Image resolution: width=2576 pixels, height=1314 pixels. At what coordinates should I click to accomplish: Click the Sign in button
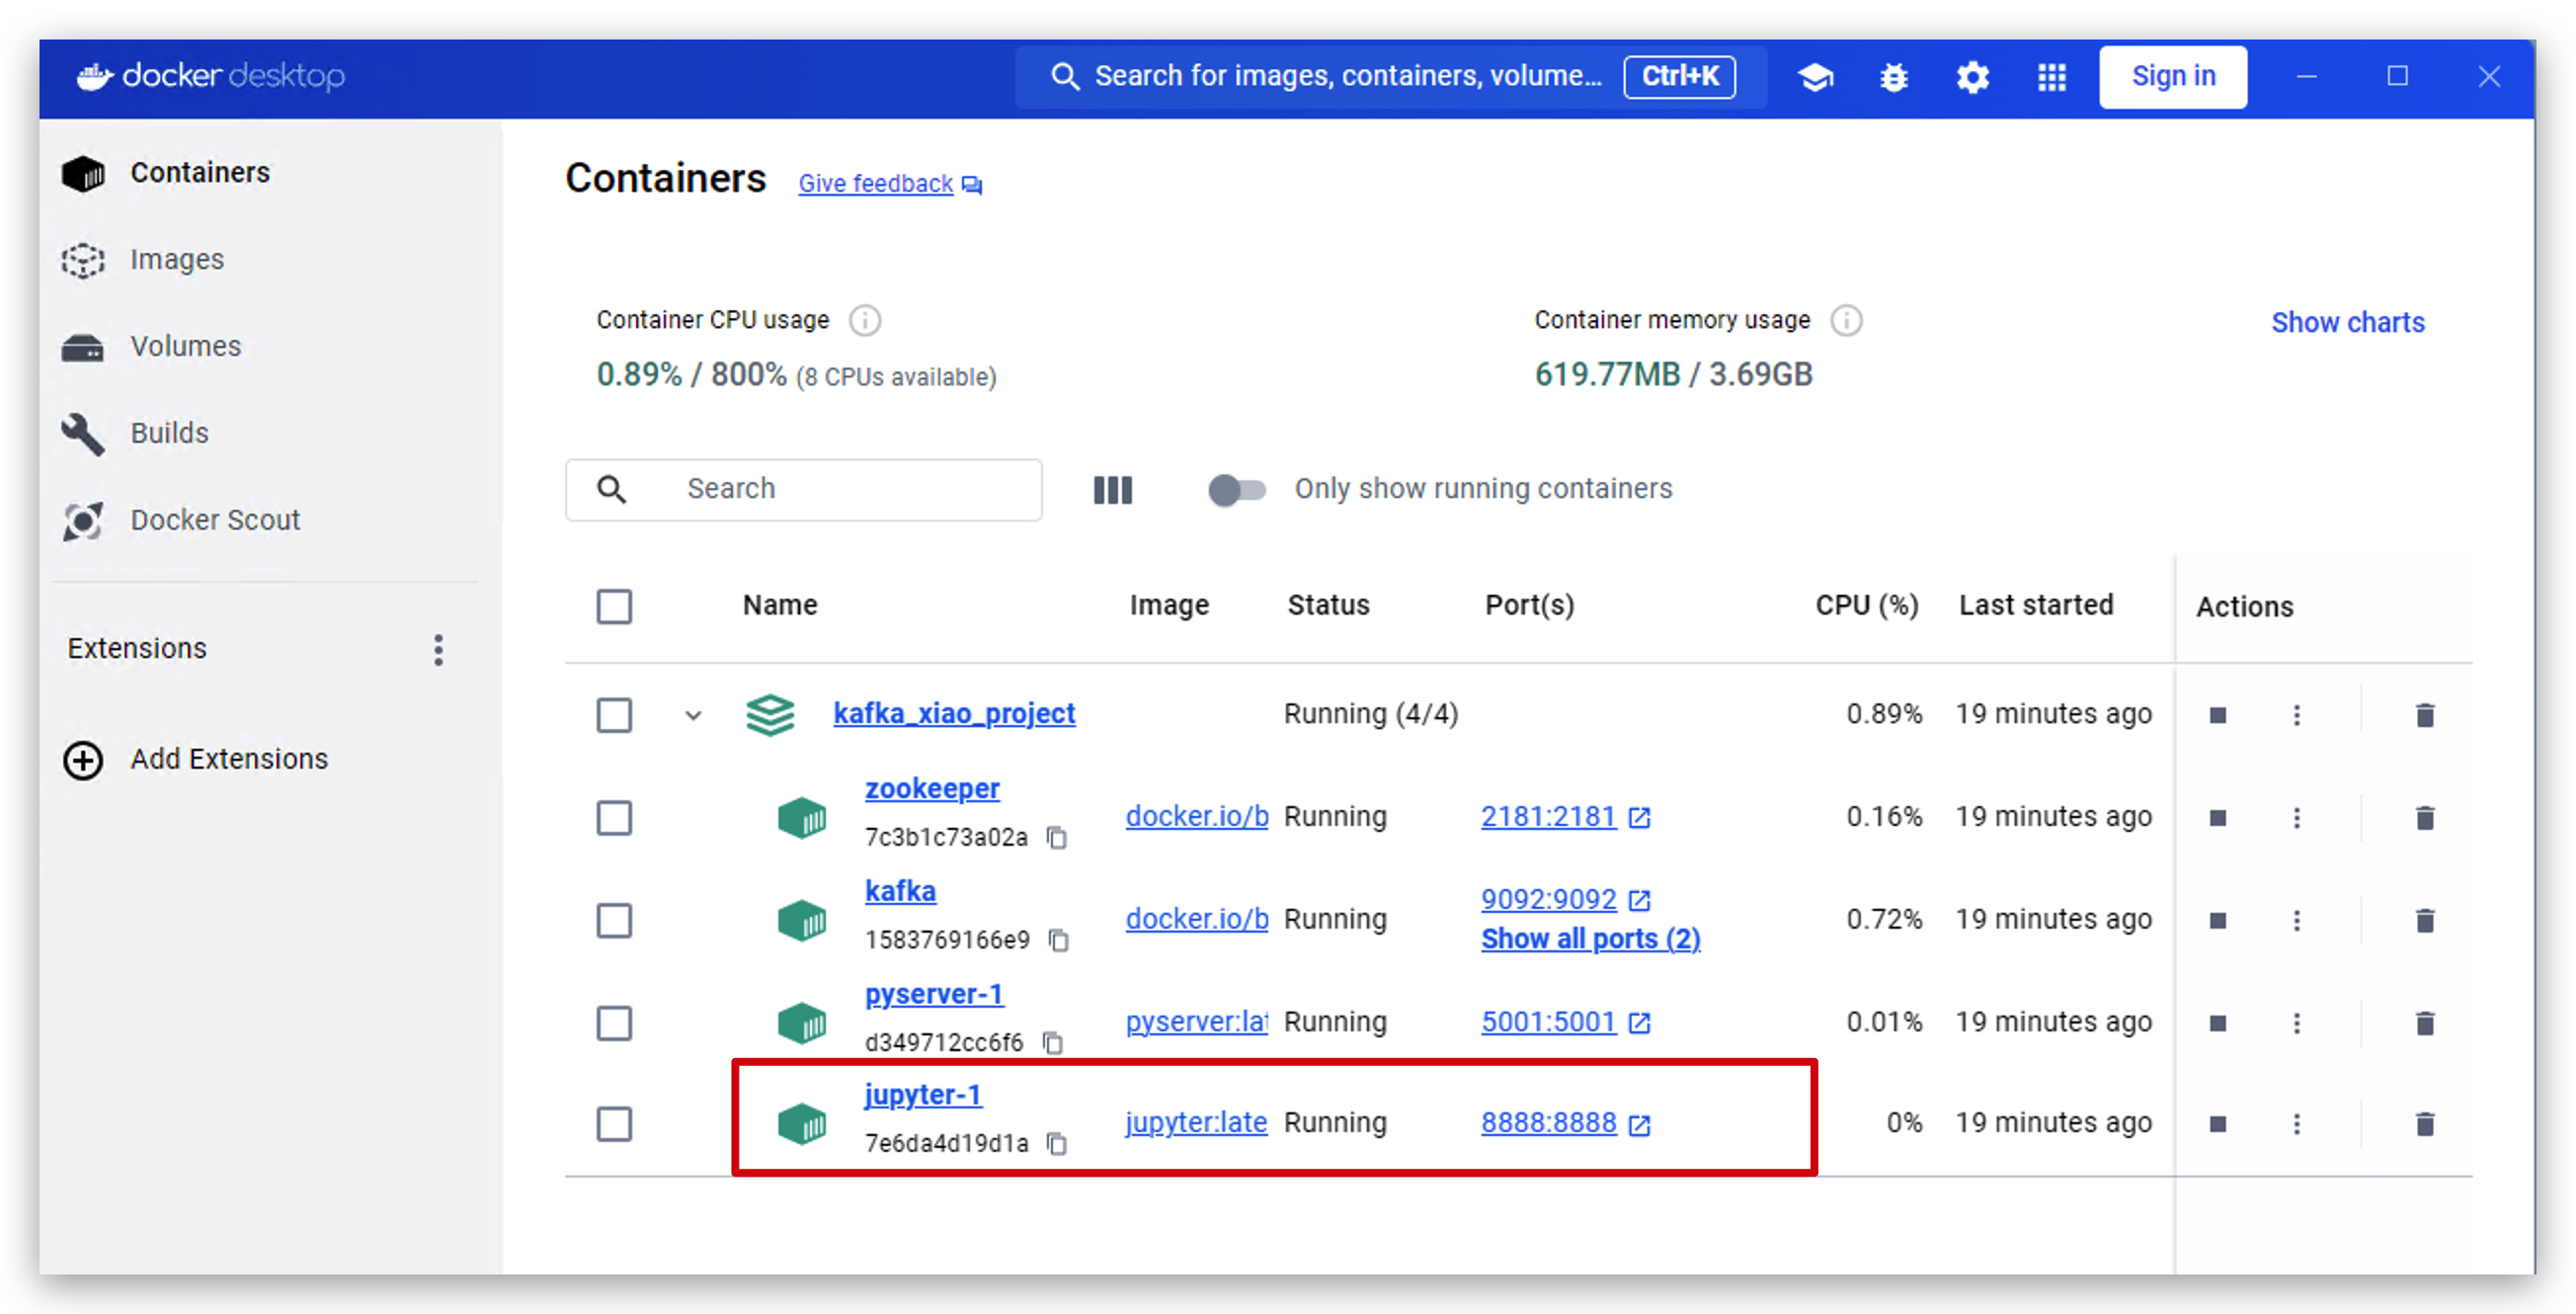click(2173, 76)
